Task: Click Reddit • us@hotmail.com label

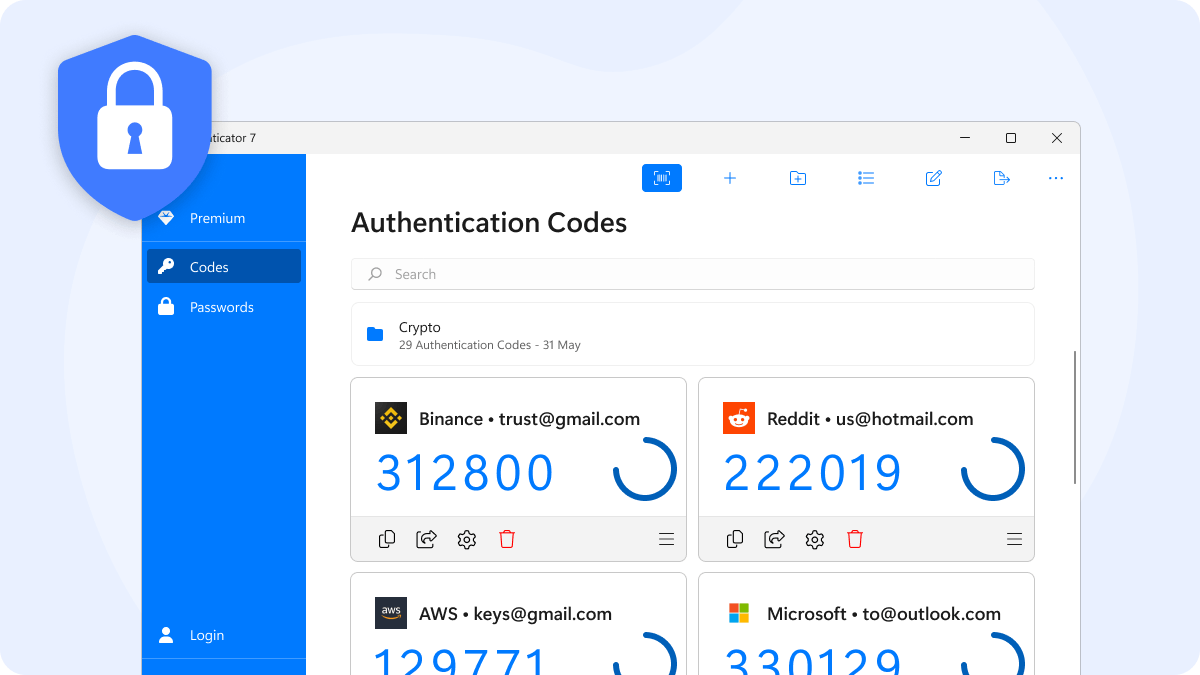Action: click(870, 419)
